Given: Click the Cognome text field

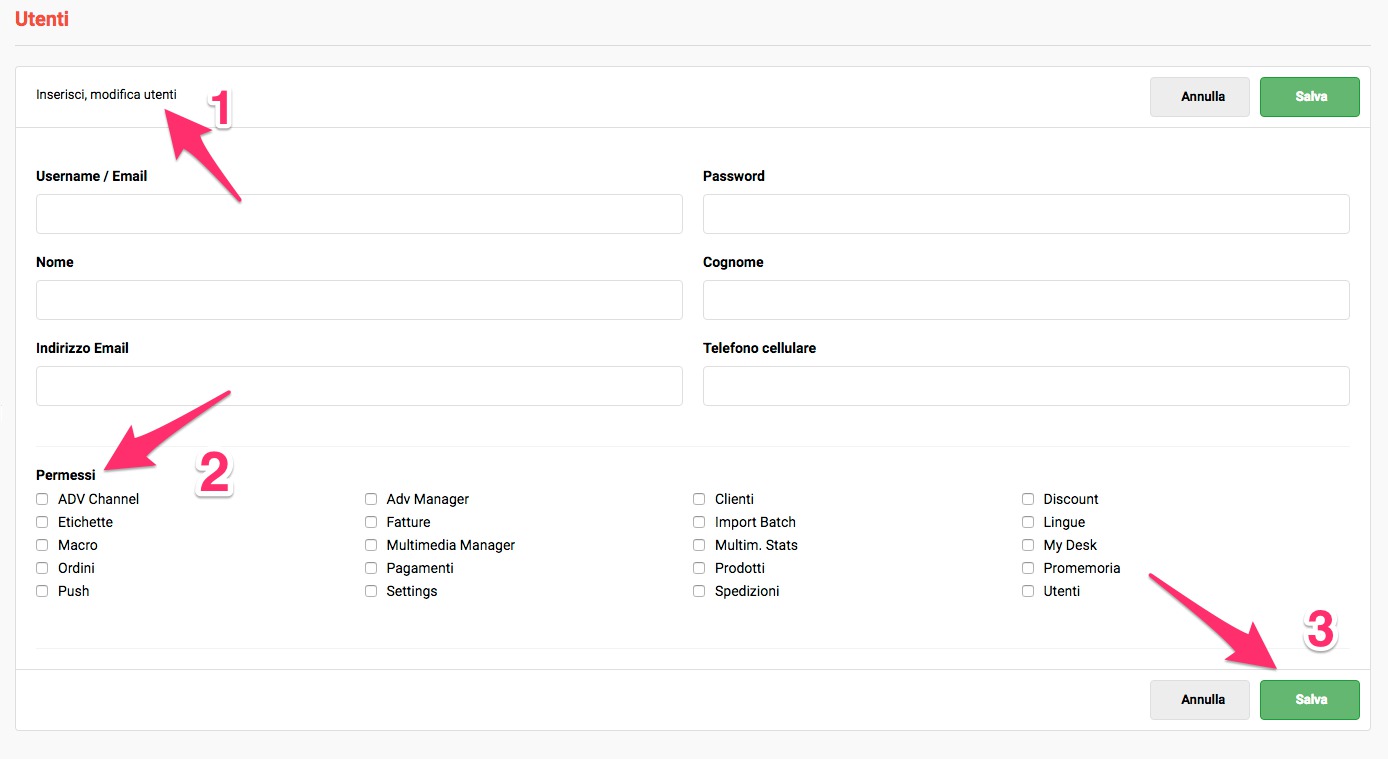Looking at the screenshot, I should coord(1026,300).
